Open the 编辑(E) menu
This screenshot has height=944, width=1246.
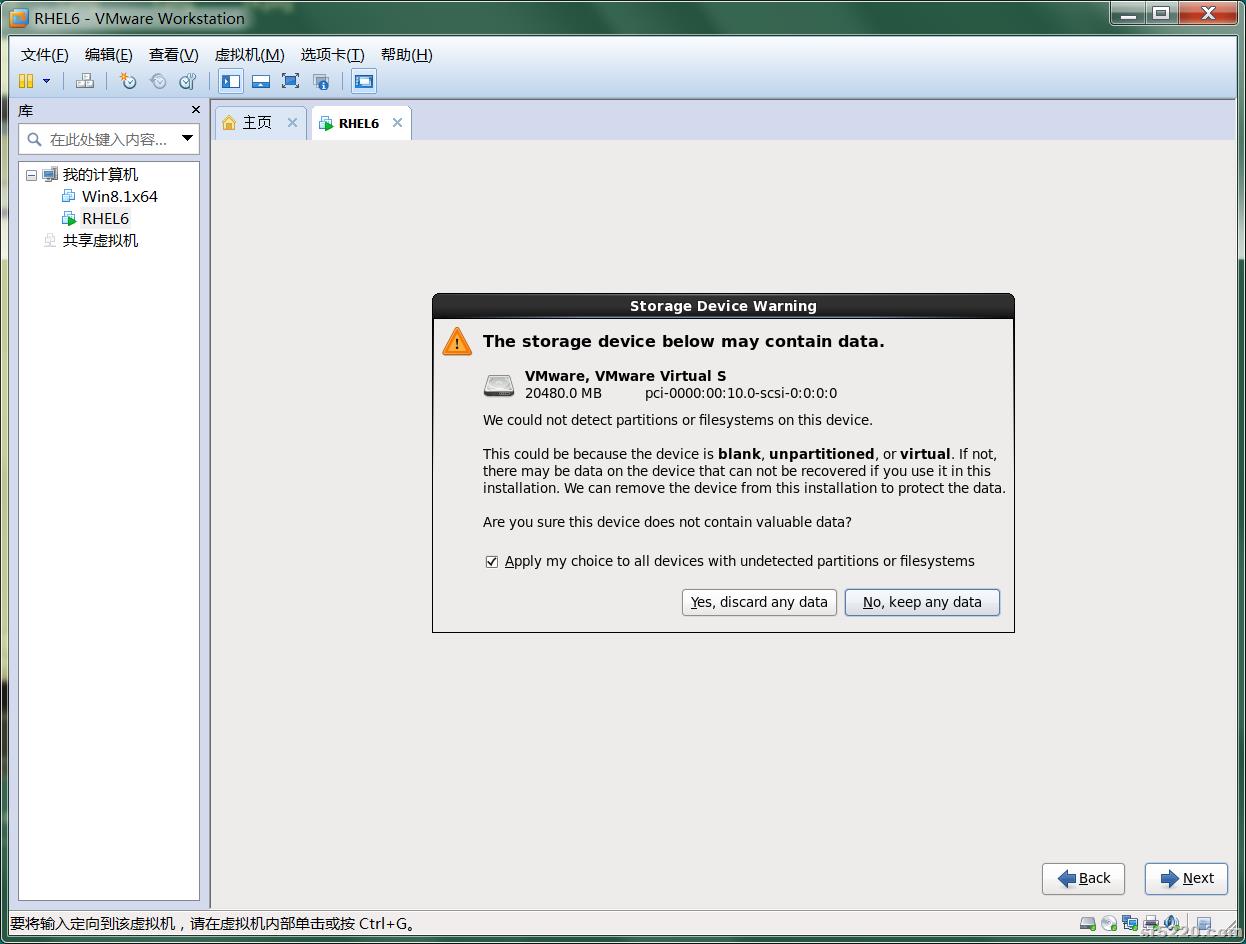tap(109, 55)
